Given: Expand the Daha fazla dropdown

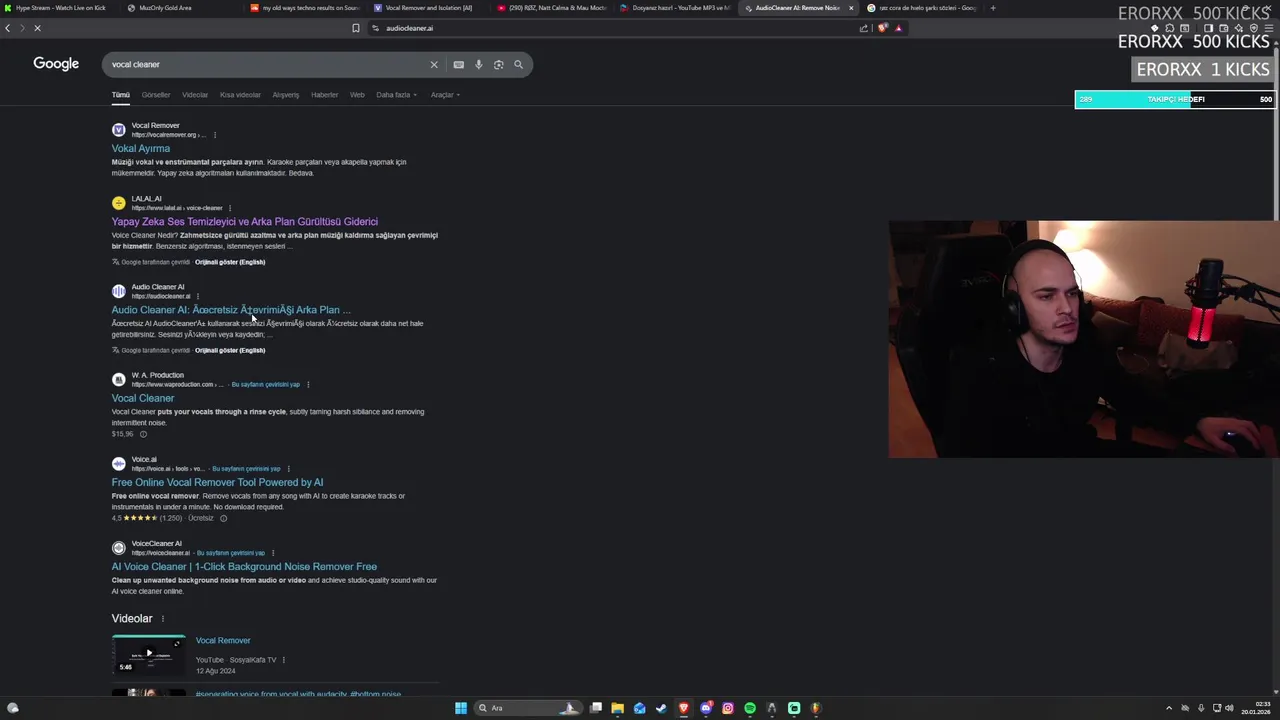Looking at the screenshot, I should tap(396, 95).
